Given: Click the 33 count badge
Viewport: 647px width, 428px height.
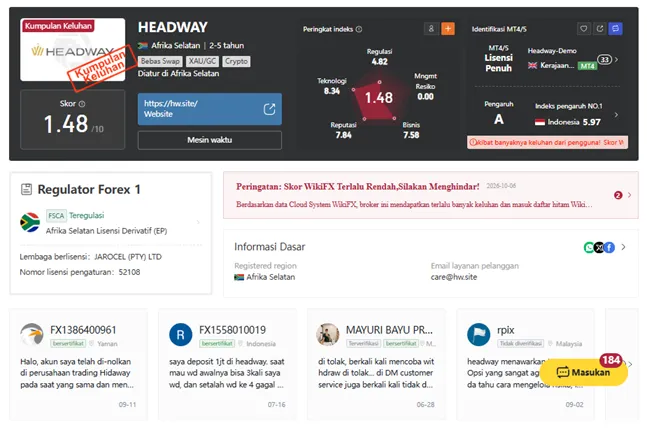Looking at the screenshot, I should point(604,59).
